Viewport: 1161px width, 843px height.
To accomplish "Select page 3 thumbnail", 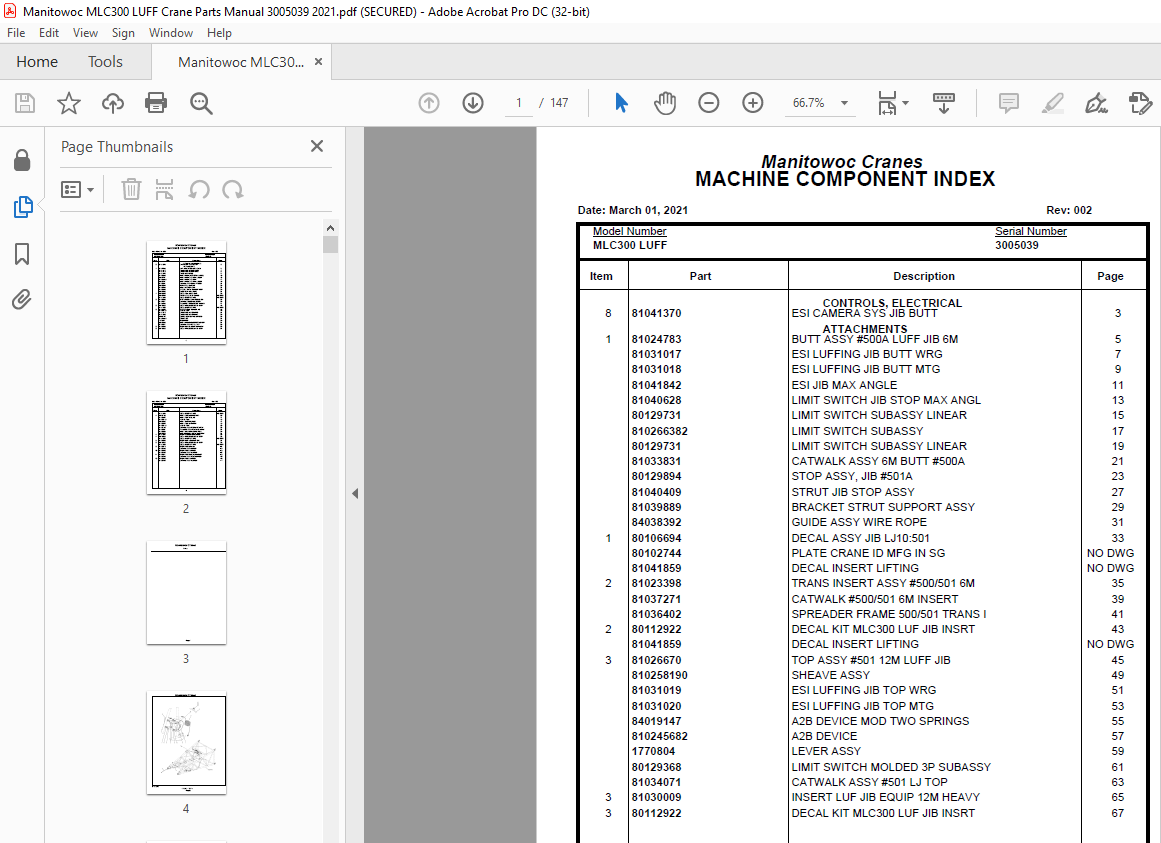I will click(x=187, y=593).
